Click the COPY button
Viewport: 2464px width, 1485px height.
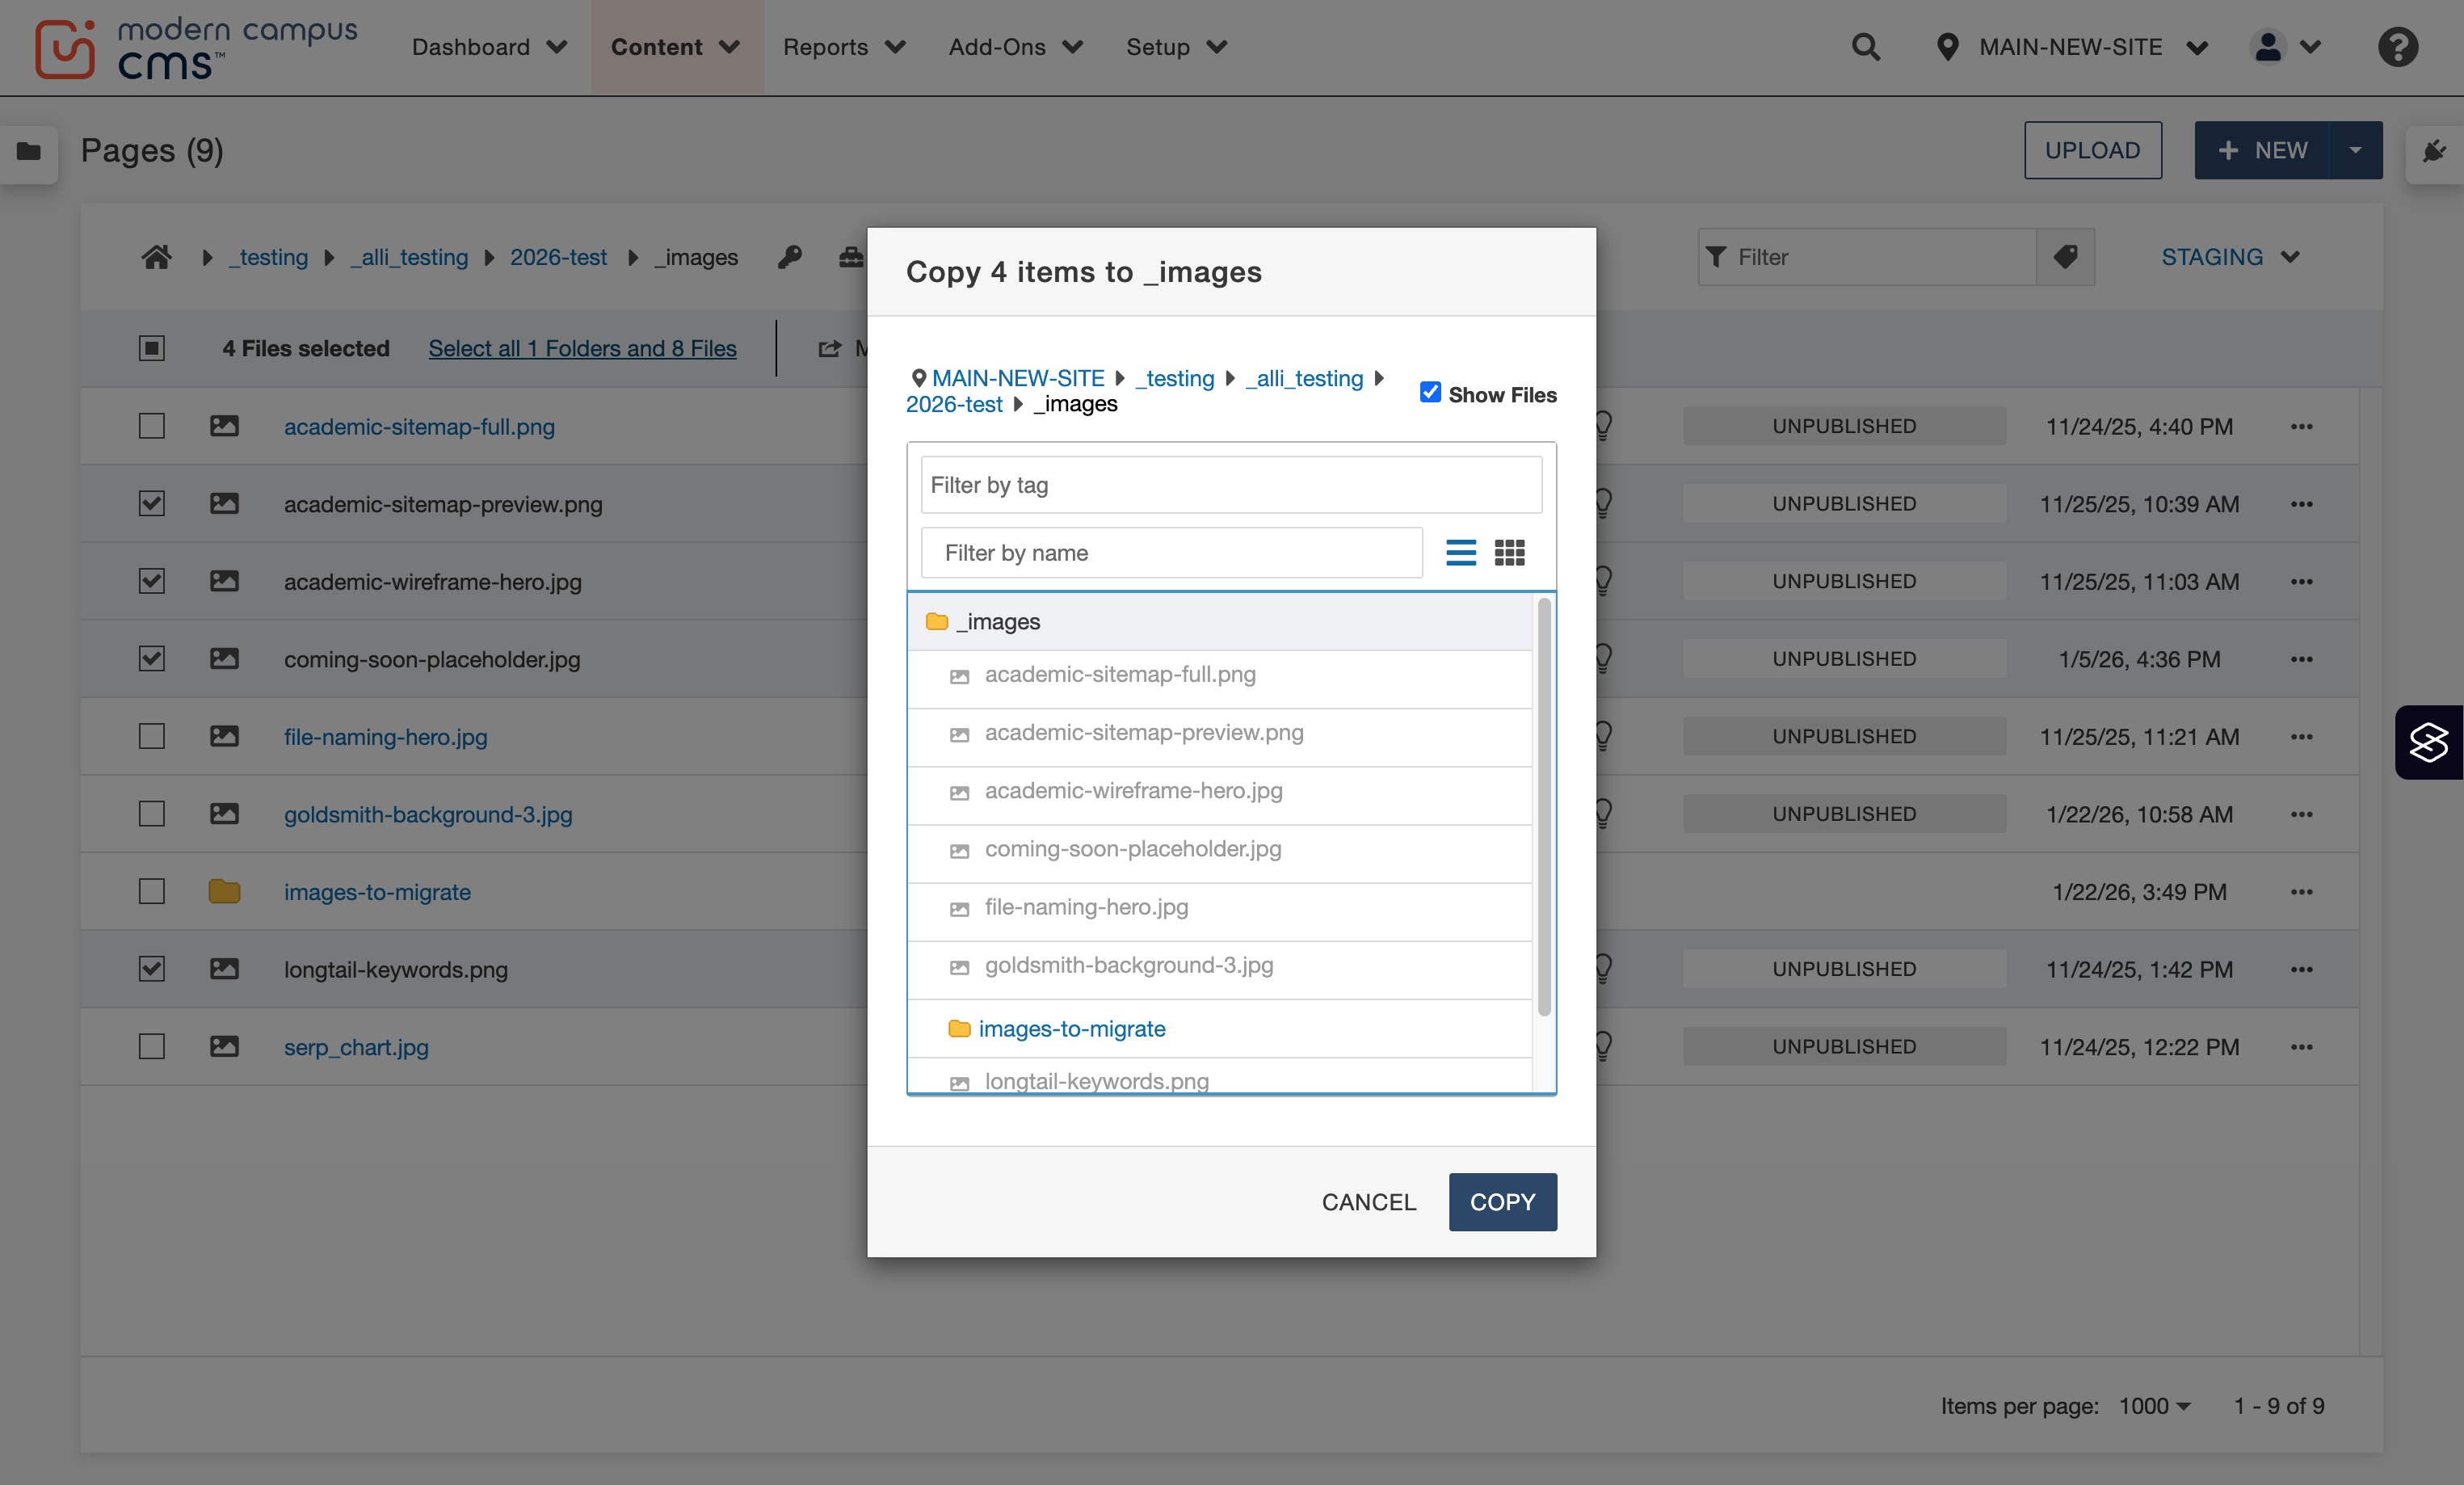pos(1502,1202)
